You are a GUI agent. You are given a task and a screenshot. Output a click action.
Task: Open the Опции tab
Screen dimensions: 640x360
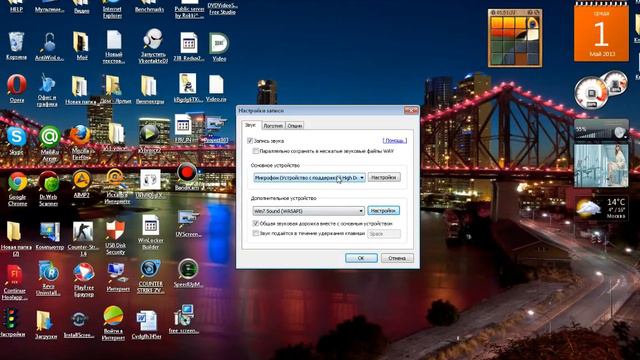point(295,126)
